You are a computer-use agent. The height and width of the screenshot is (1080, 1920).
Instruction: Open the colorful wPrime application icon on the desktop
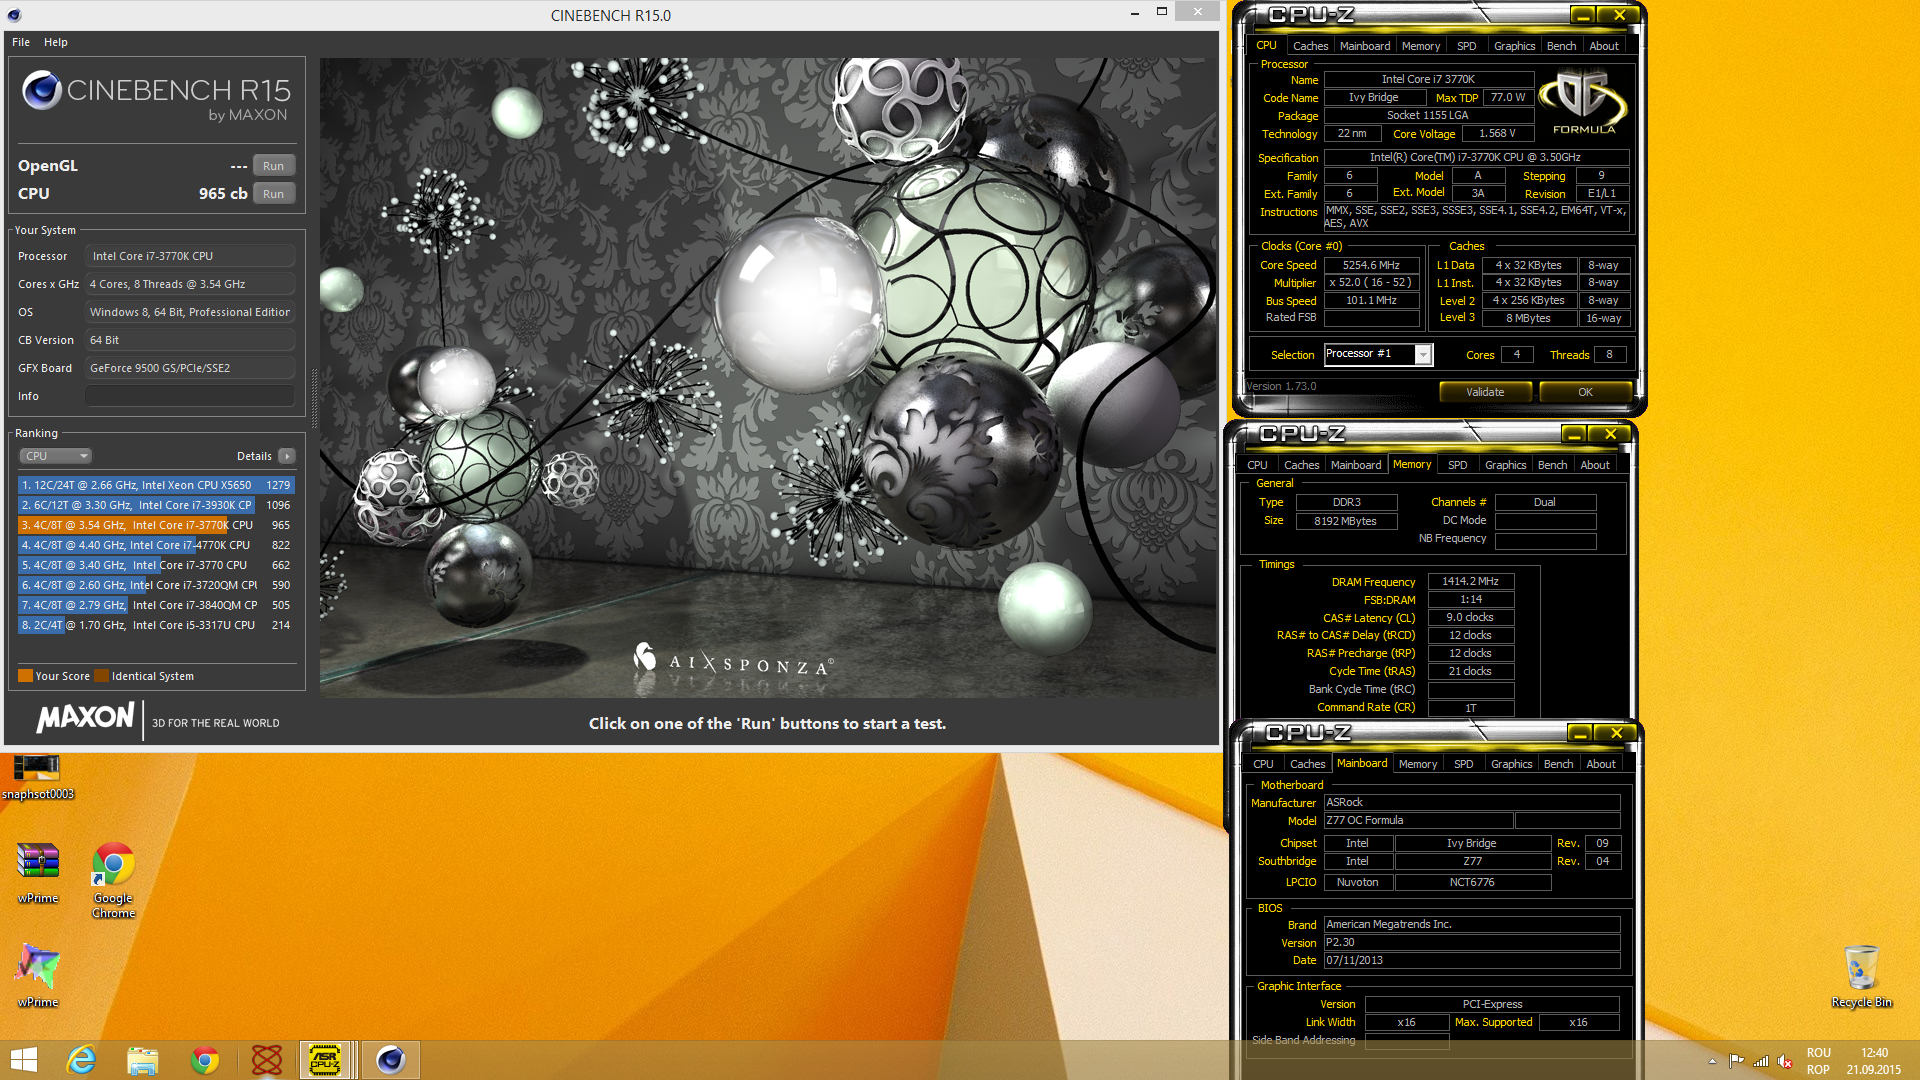tap(38, 975)
